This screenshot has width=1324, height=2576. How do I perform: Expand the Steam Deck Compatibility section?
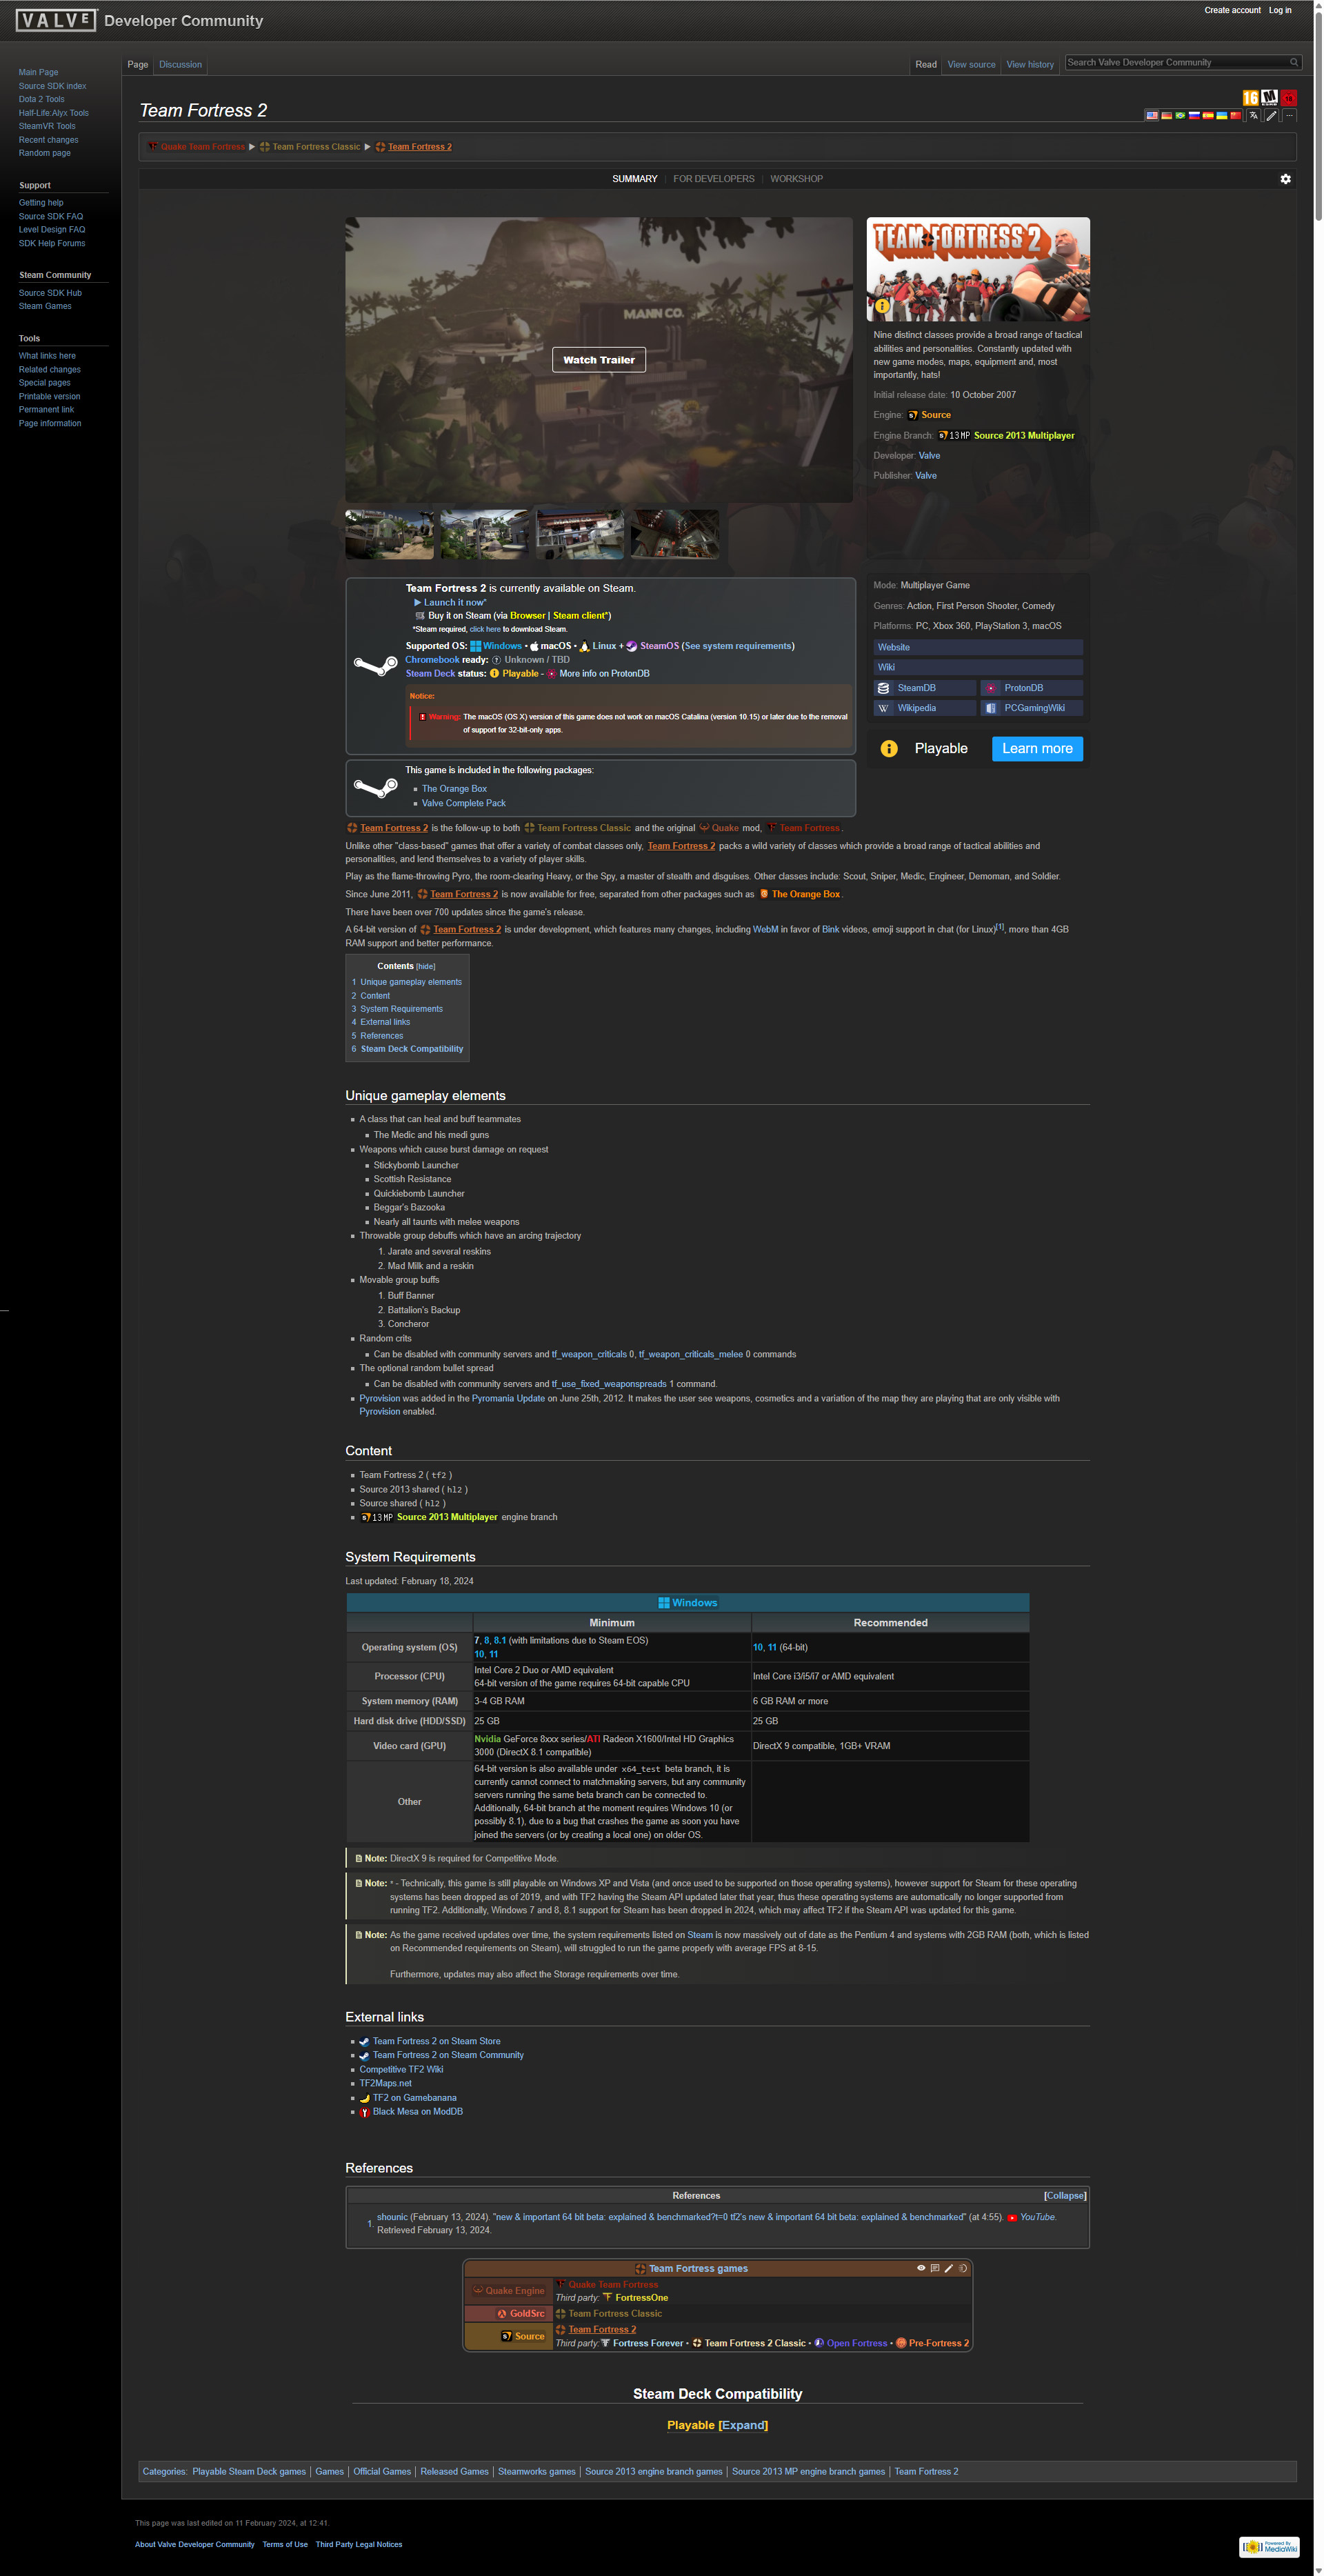pyautogui.click(x=743, y=2425)
